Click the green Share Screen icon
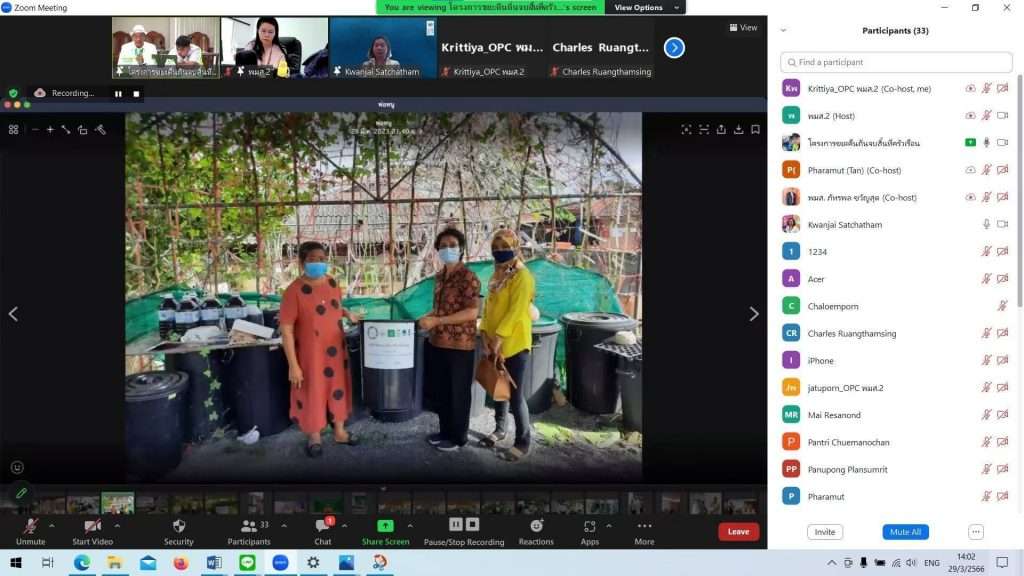This screenshot has height=576, width=1024. coord(385,526)
